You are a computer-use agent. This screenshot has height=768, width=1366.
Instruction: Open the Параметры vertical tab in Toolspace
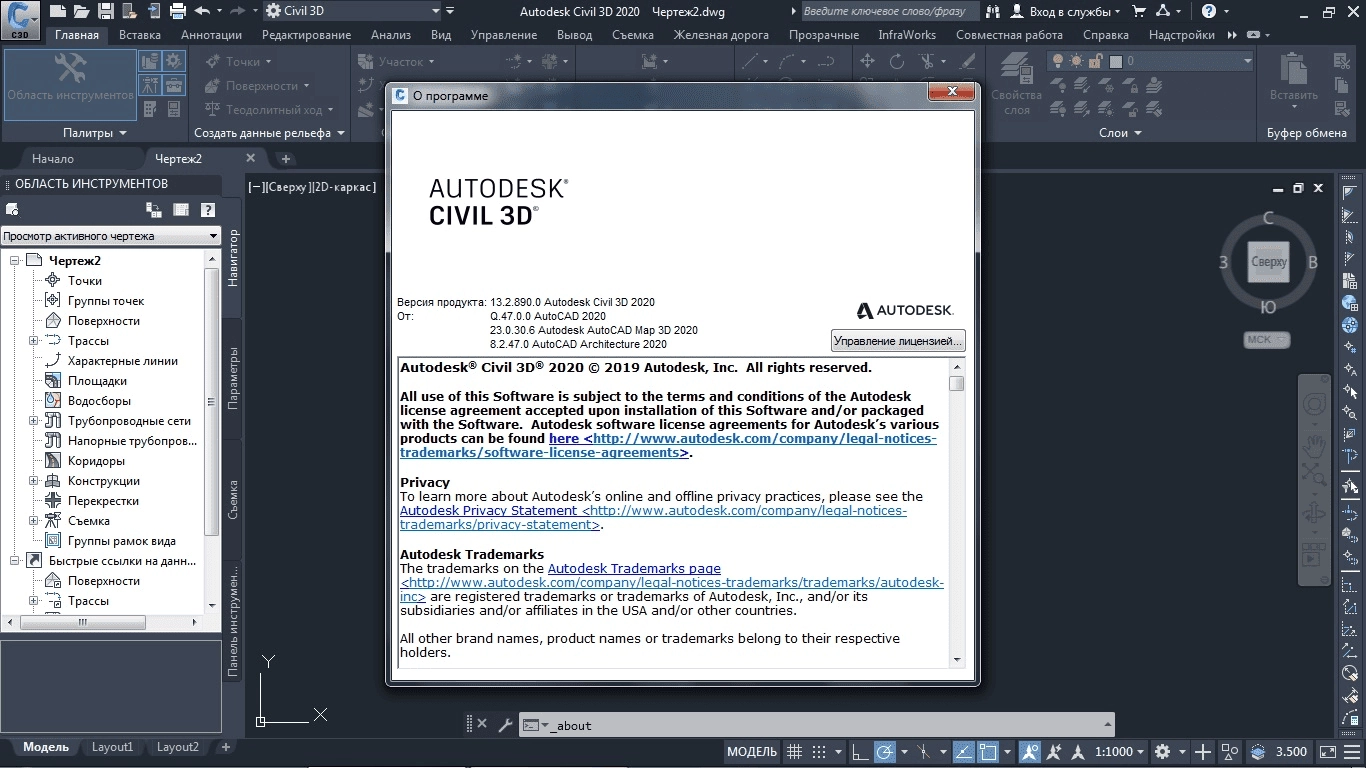tap(232, 377)
